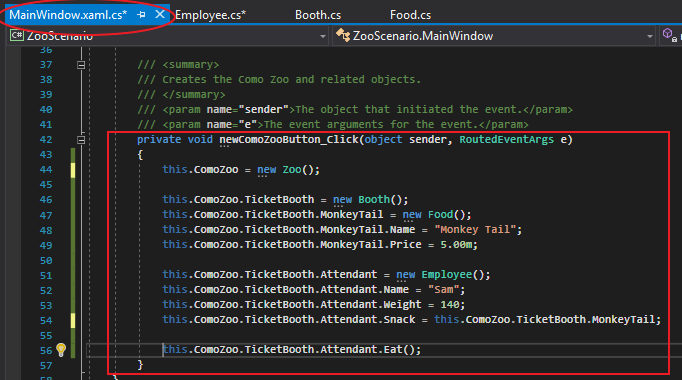Click the ZooScenario.MainWindow class icon

[343, 36]
